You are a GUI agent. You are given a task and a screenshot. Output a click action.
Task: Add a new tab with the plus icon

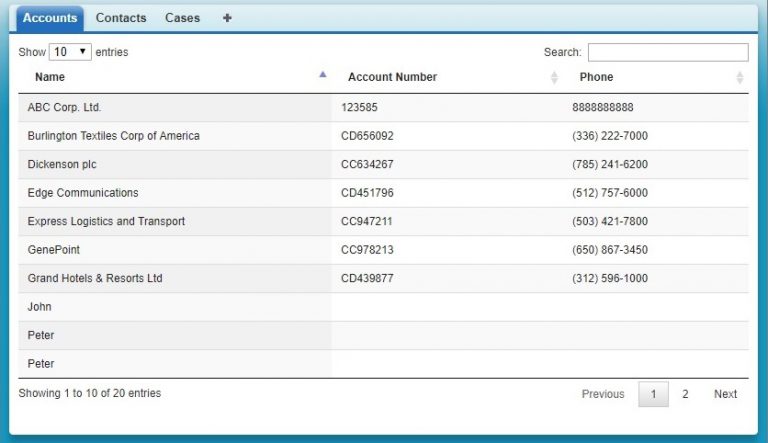pos(227,18)
